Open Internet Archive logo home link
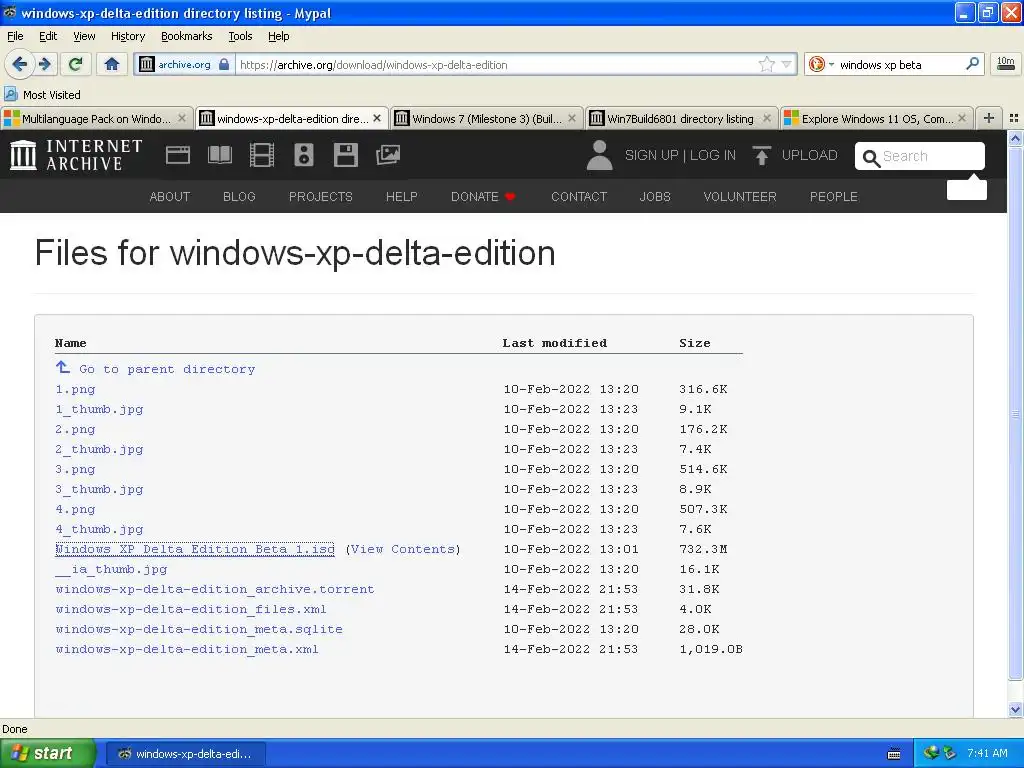The width and height of the screenshot is (1024, 768). click(x=76, y=155)
